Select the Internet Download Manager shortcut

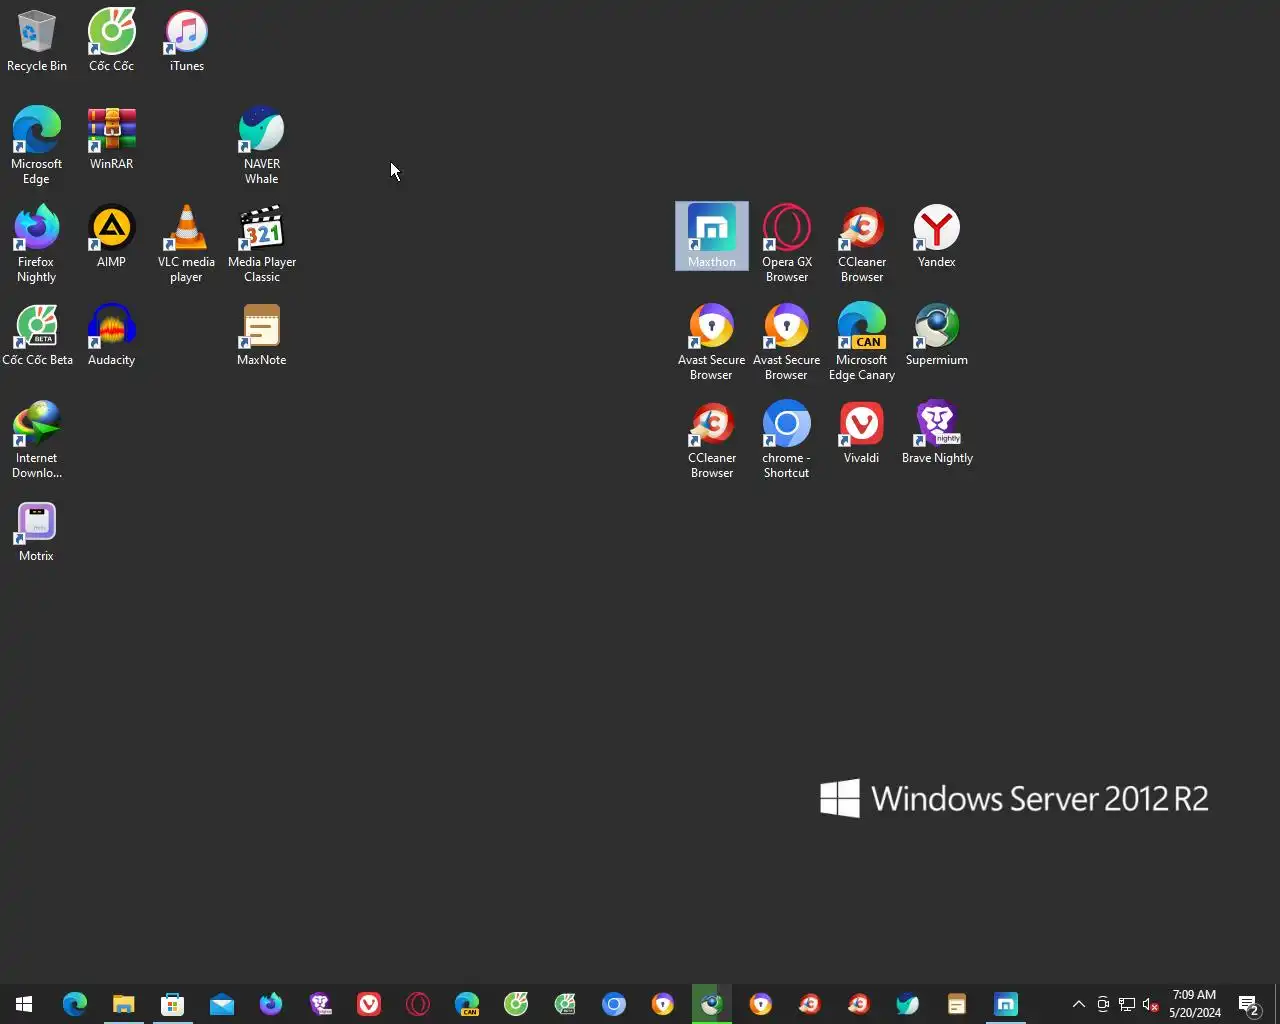coord(37,440)
